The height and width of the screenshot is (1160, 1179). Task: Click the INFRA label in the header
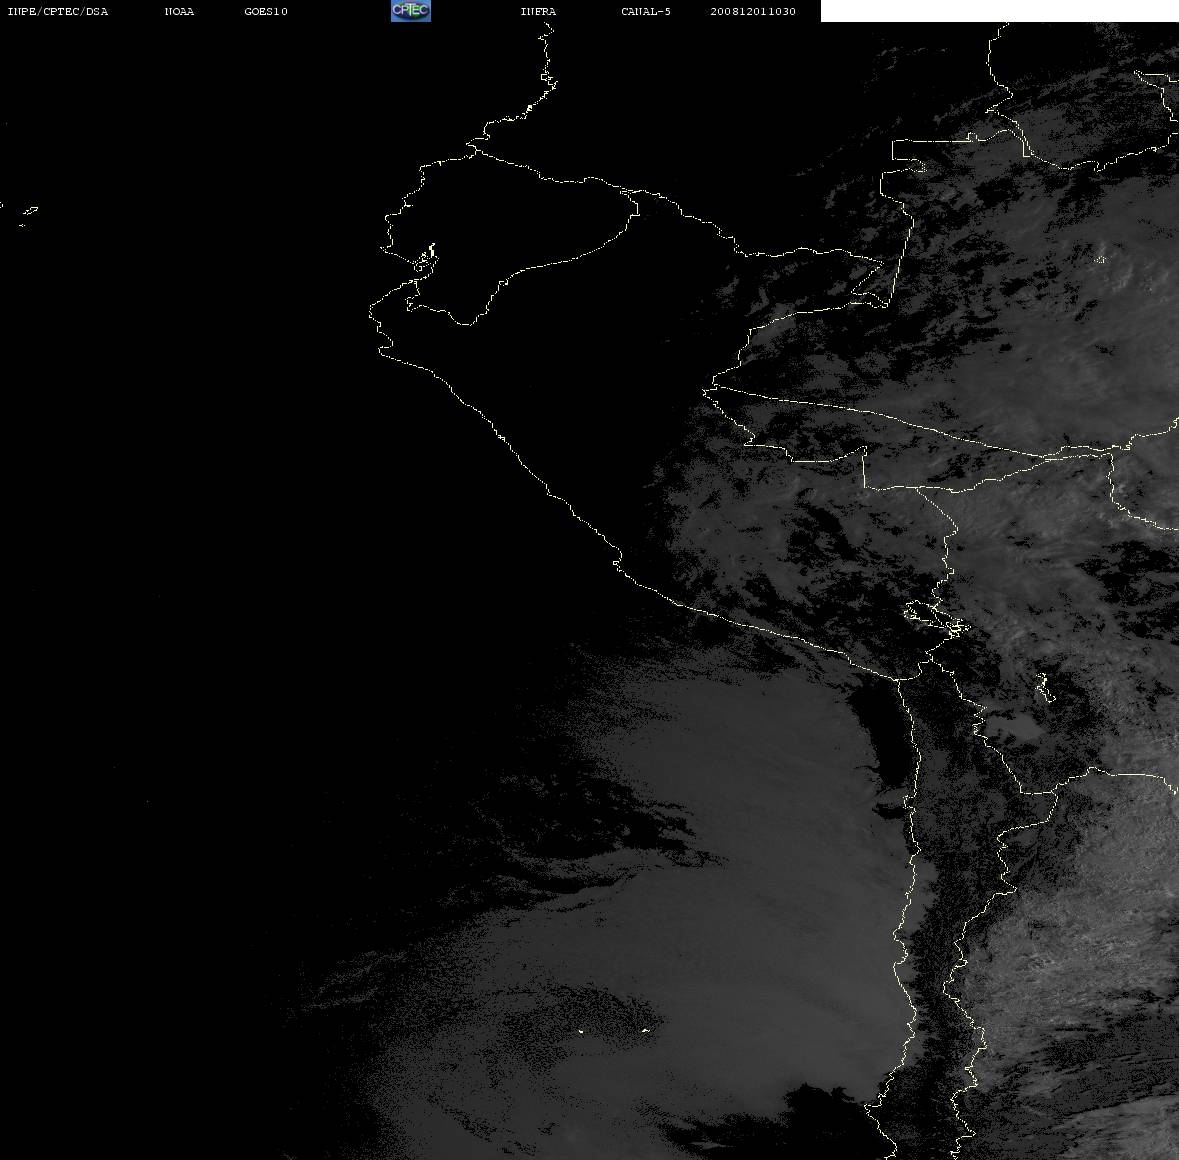coord(538,11)
